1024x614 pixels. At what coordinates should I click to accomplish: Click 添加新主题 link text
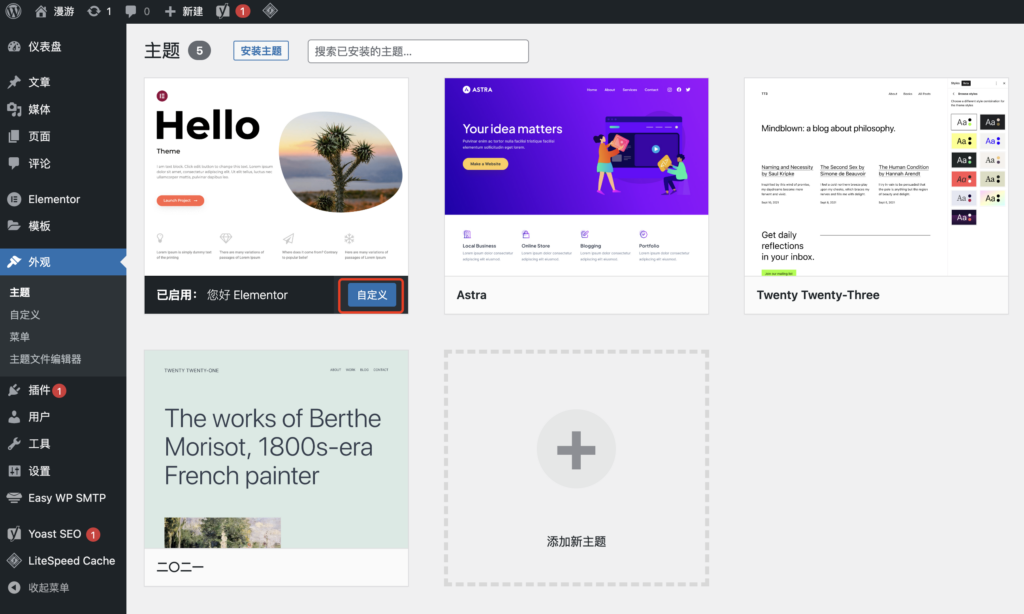click(576, 541)
